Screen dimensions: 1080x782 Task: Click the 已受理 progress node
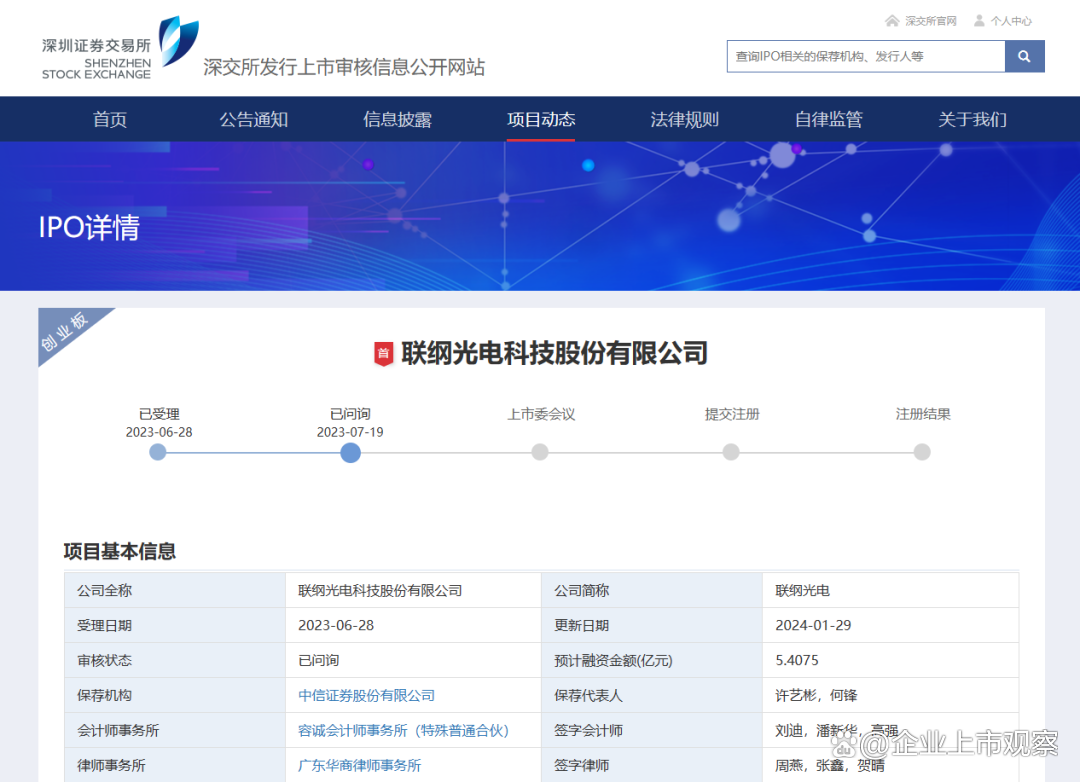pos(157,452)
